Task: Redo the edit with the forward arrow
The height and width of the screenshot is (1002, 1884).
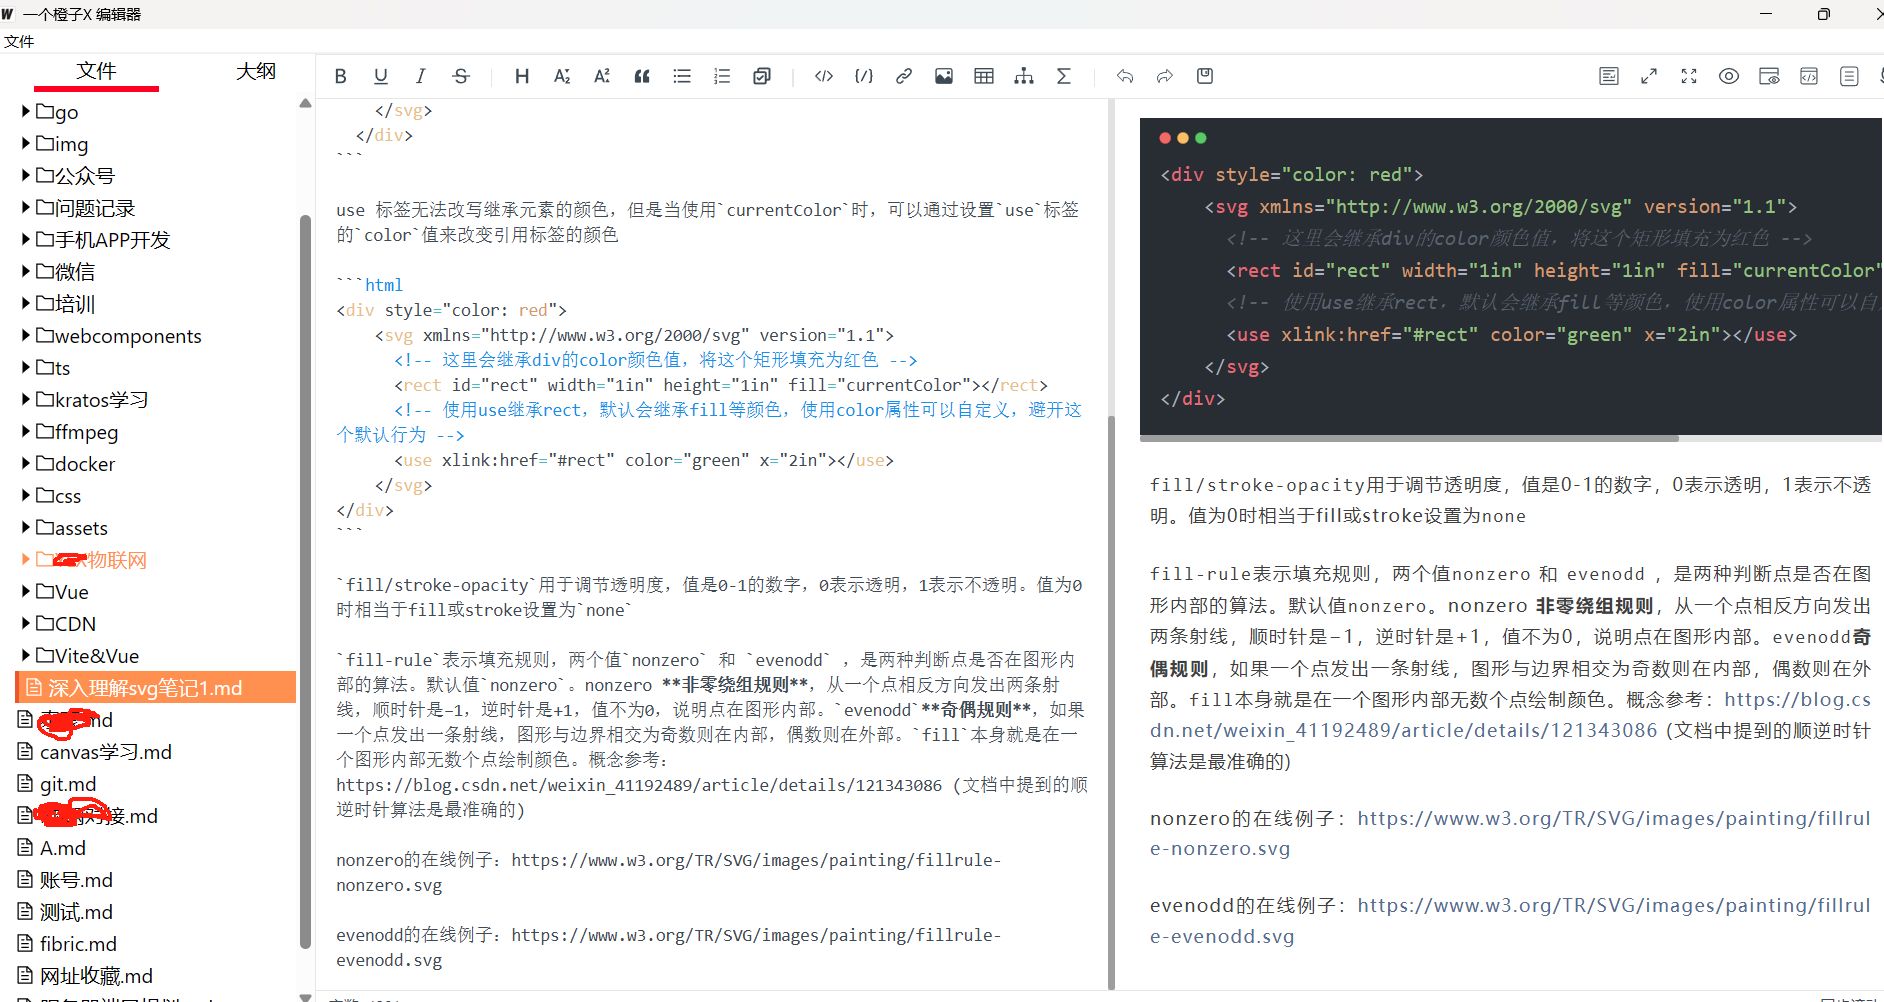Action: coord(1165,76)
